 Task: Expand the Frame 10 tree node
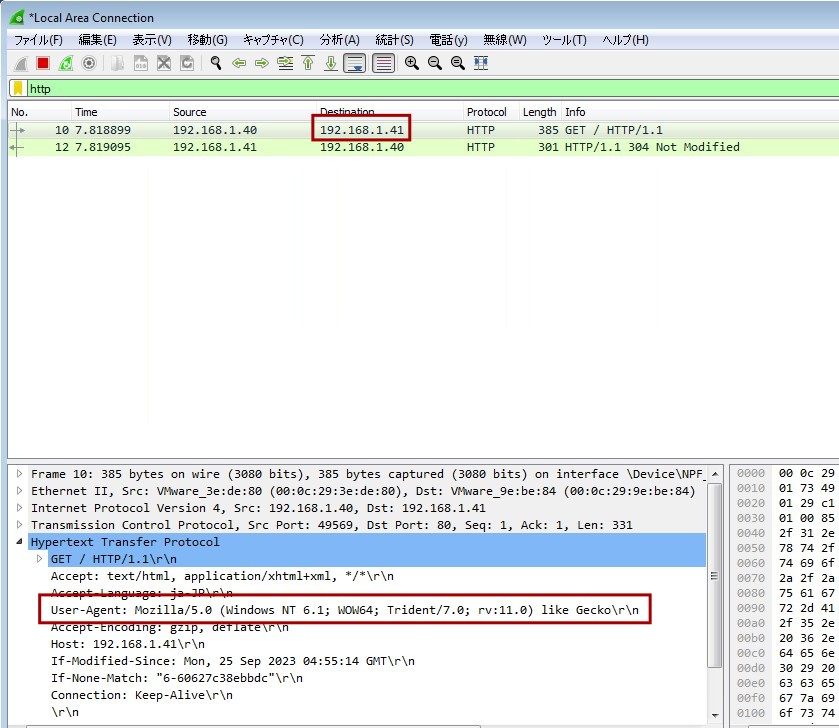[19, 474]
